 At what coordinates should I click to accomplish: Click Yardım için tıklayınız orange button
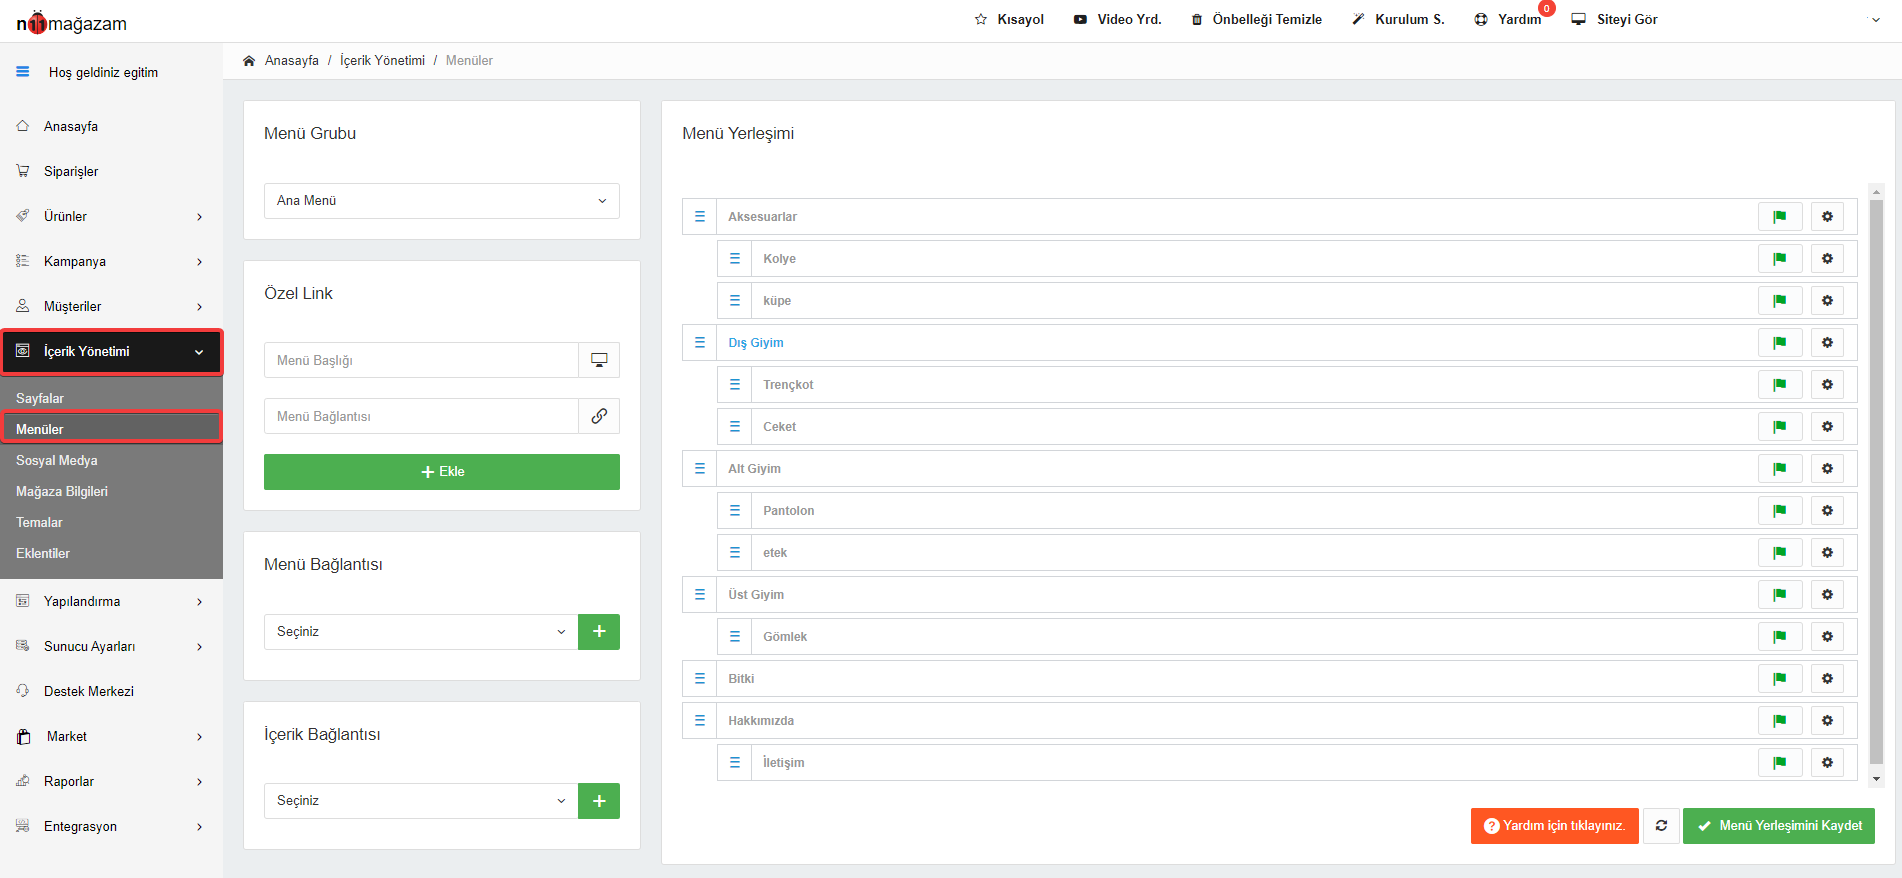click(x=1555, y=826)
